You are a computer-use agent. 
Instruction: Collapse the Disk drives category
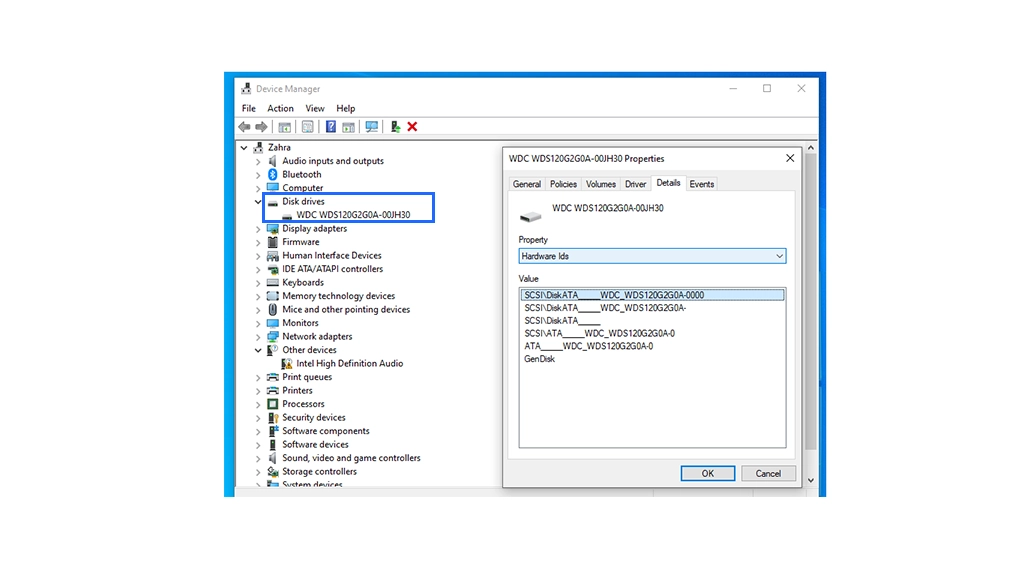point(258,202)
